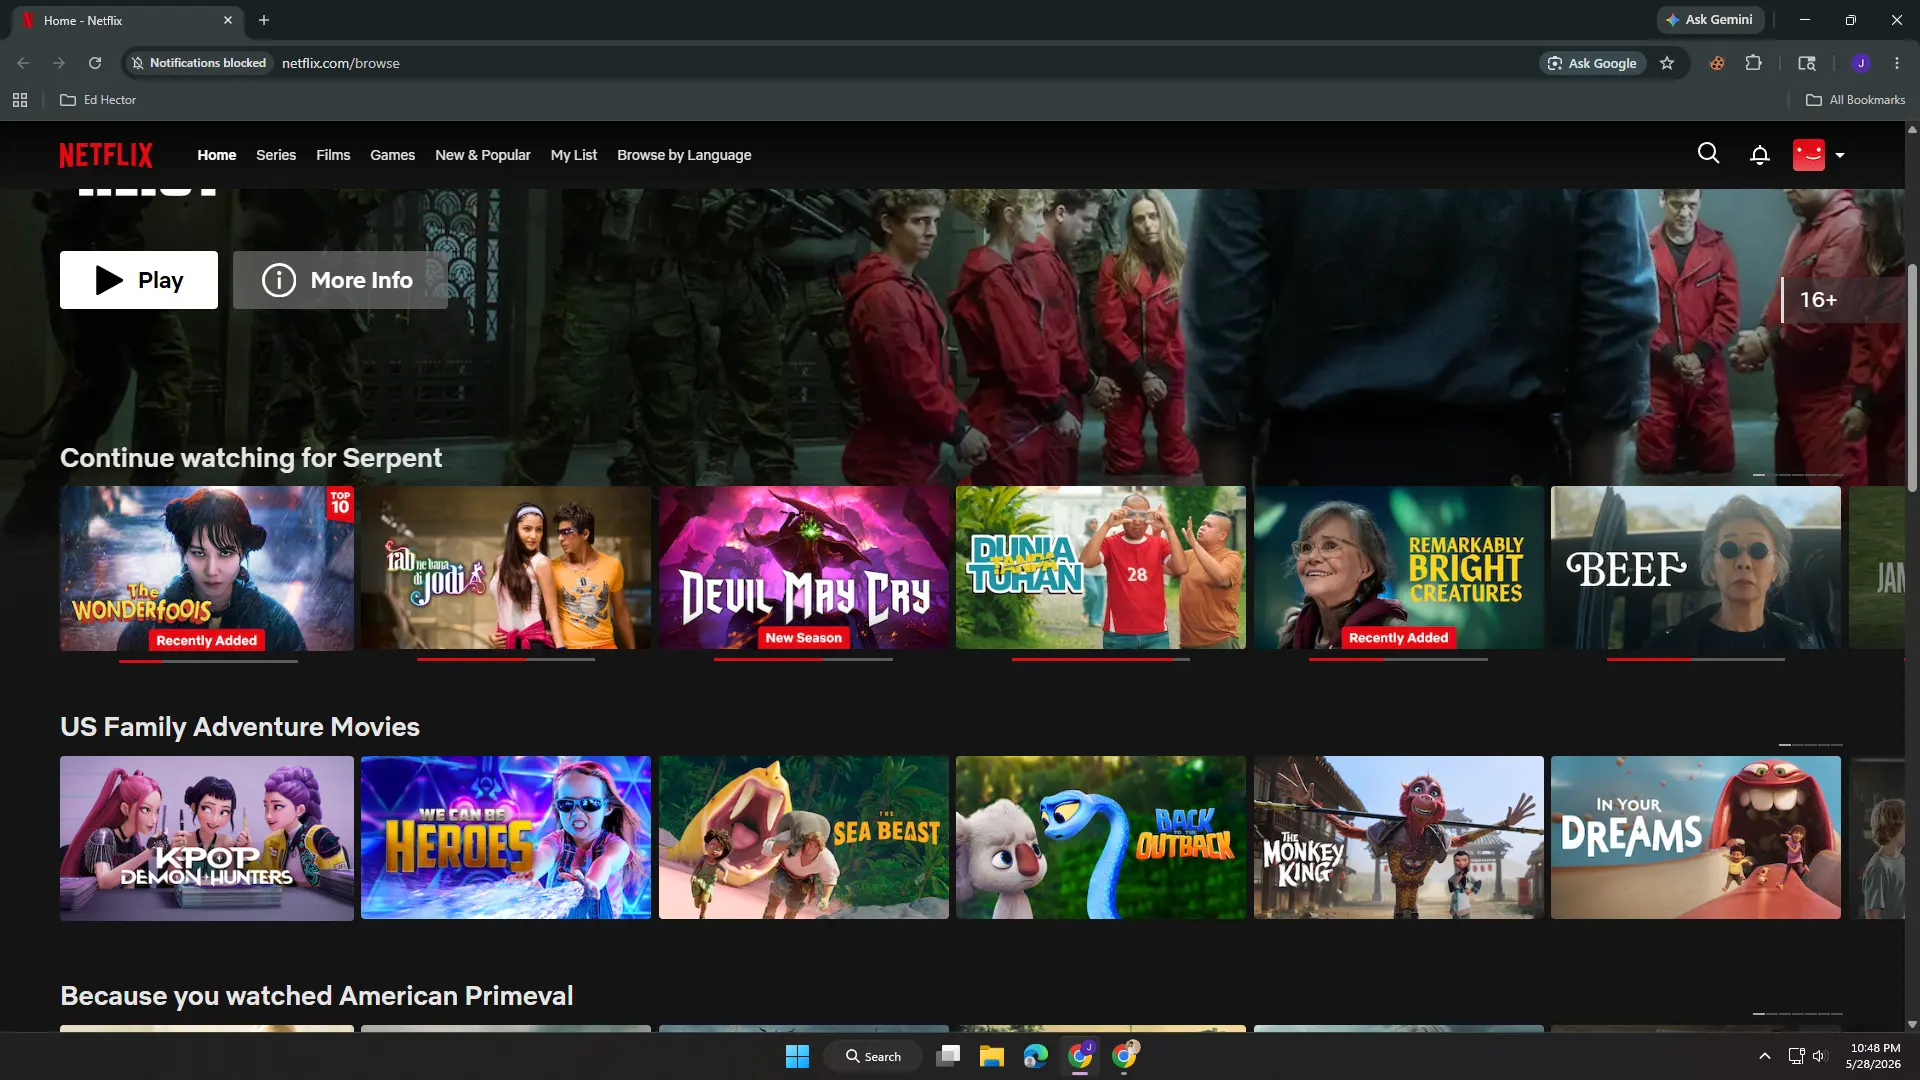The image size is (1920, 1080).
Task: Click the US Family Adventure Movies heading
Action: 240,727
